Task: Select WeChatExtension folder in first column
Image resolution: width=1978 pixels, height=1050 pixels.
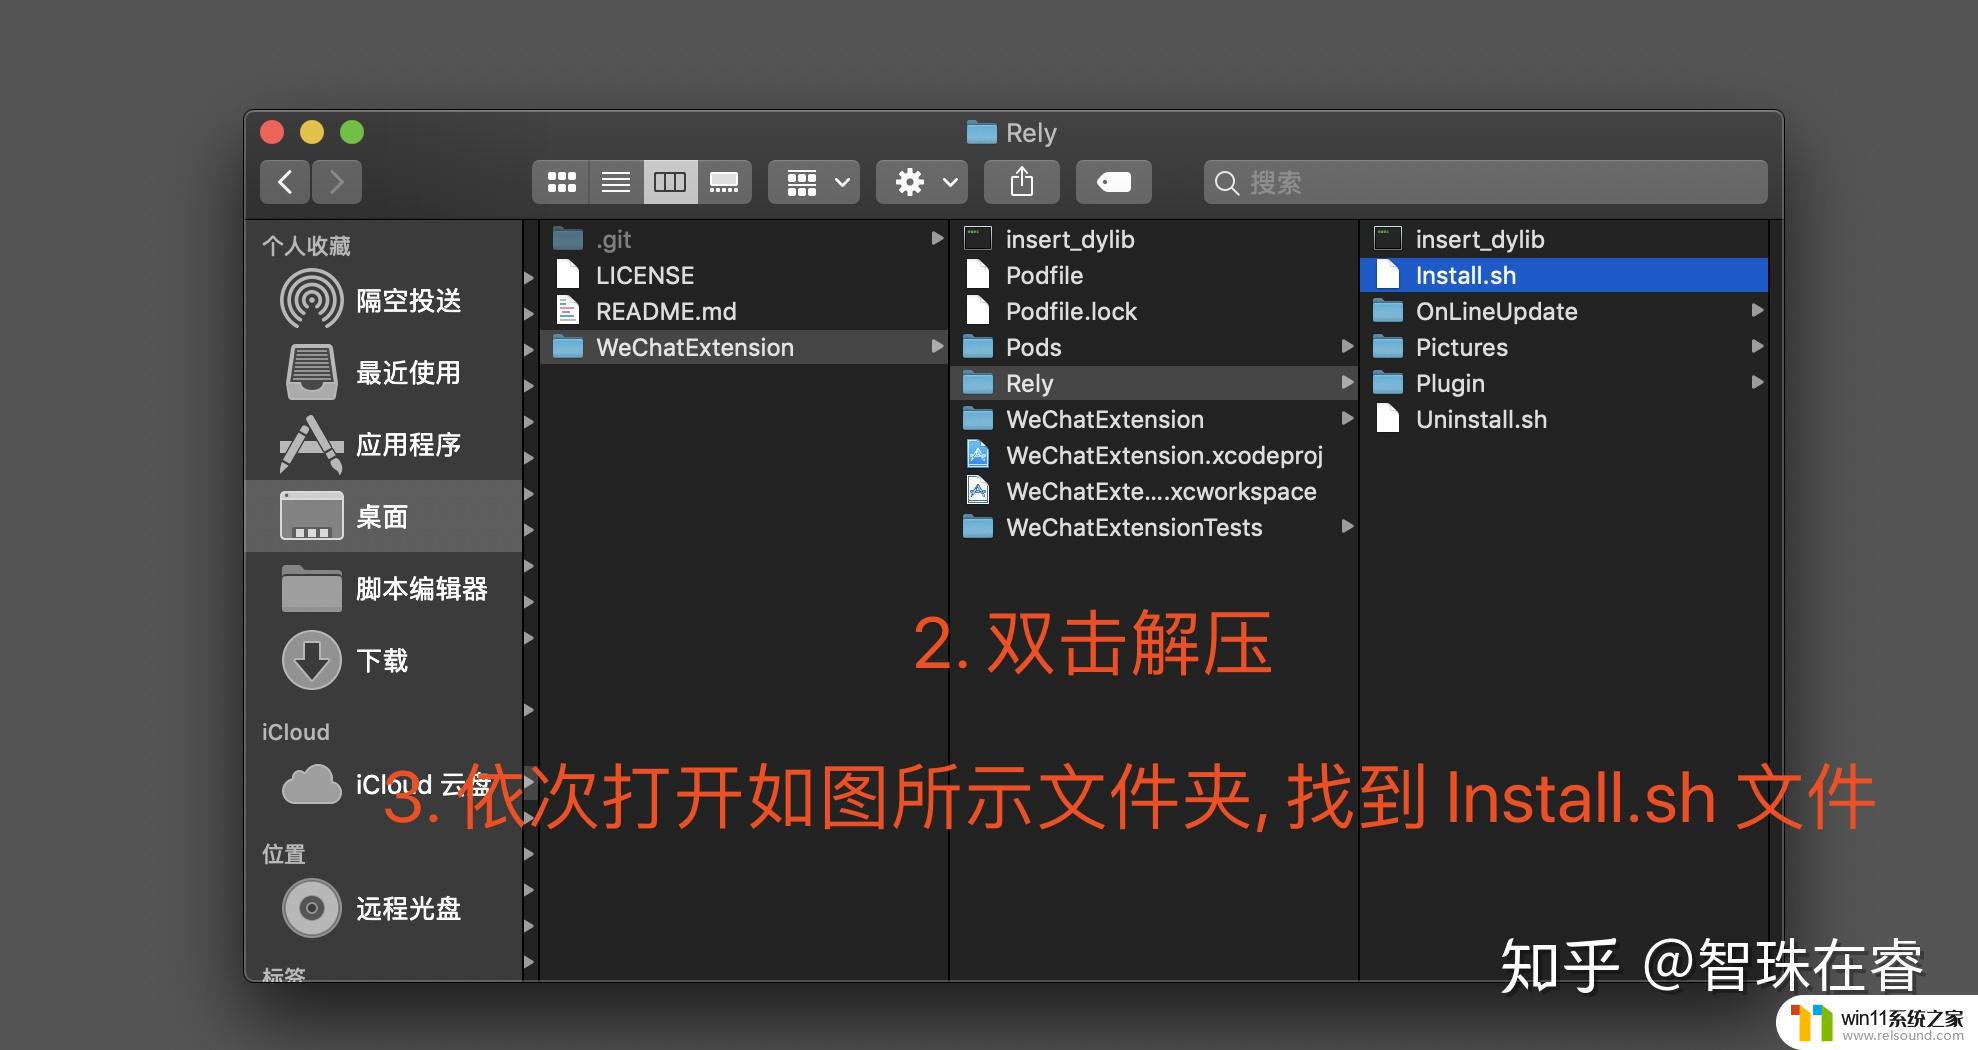Action: [744, 347]
